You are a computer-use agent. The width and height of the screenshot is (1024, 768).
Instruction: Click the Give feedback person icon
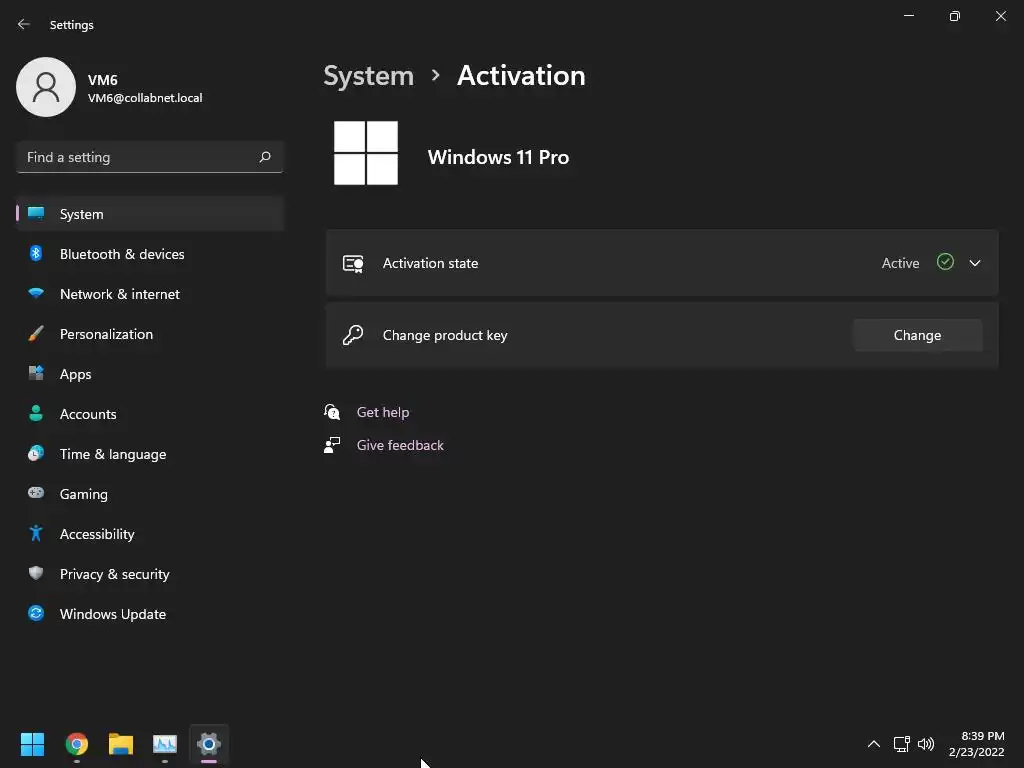(332, 445)
